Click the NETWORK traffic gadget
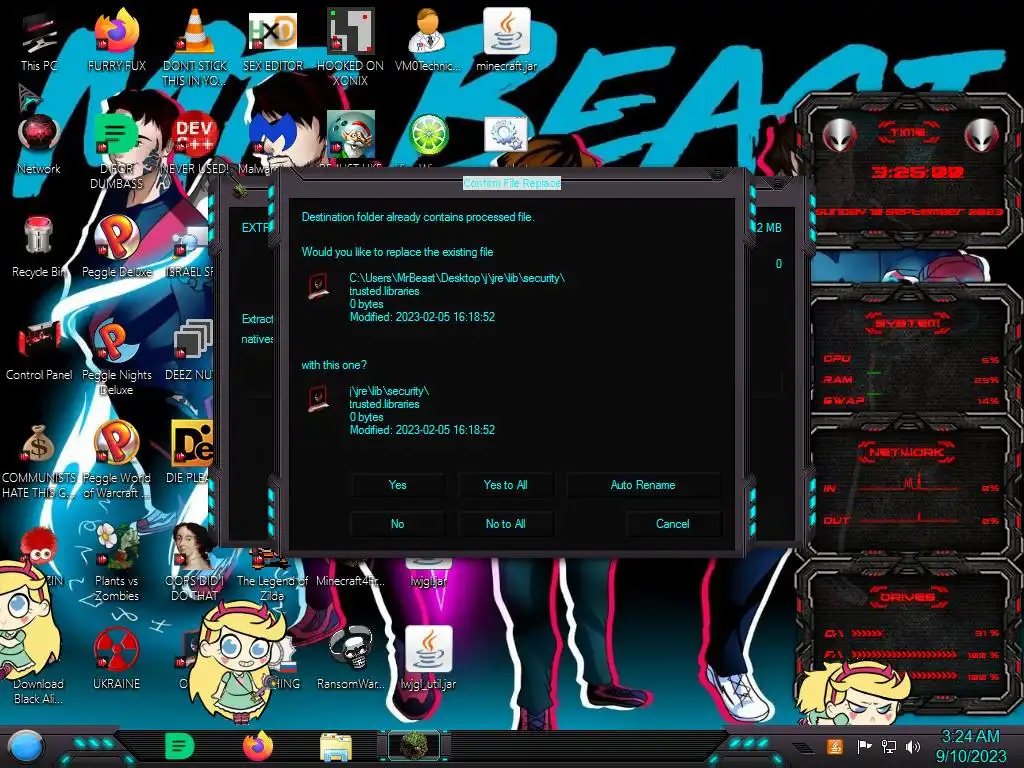 (x=908, y=487)
